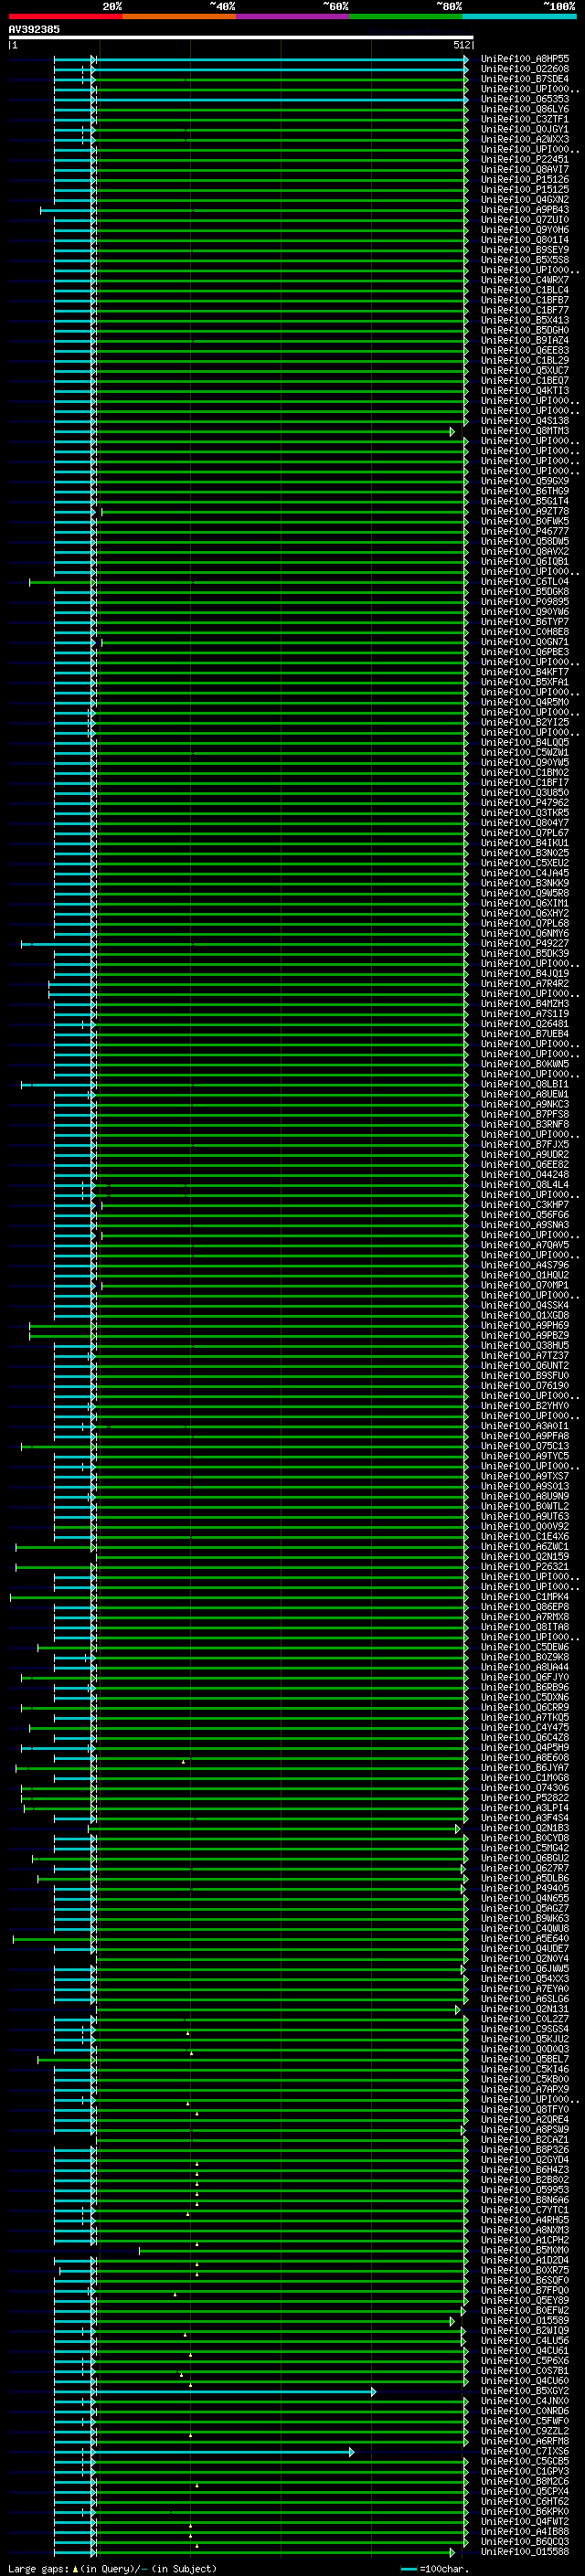Select label UniRef100_C1BLC4
The image size is (585, 2576).
[524, 290]
